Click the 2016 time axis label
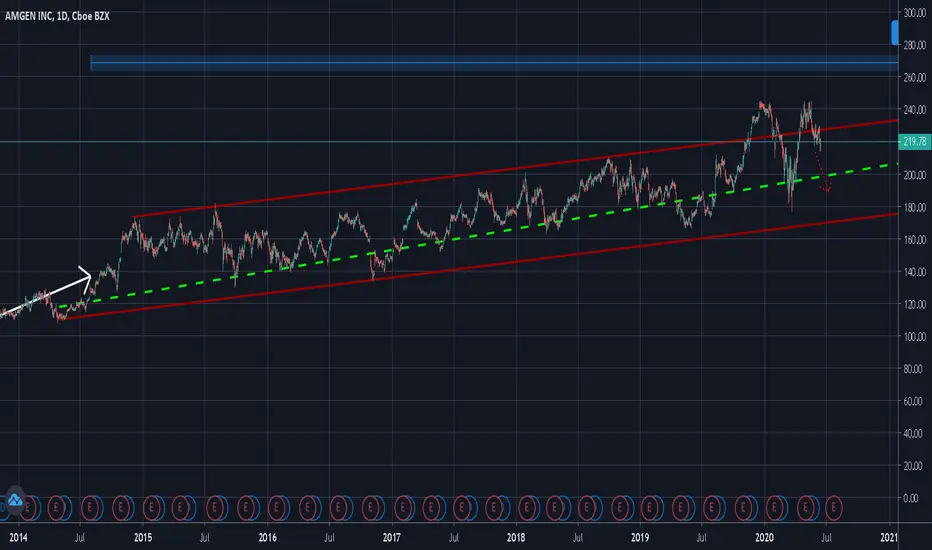The height and width of the screenshot is (550, 932). pyautogui.click(x=267, y=538)
